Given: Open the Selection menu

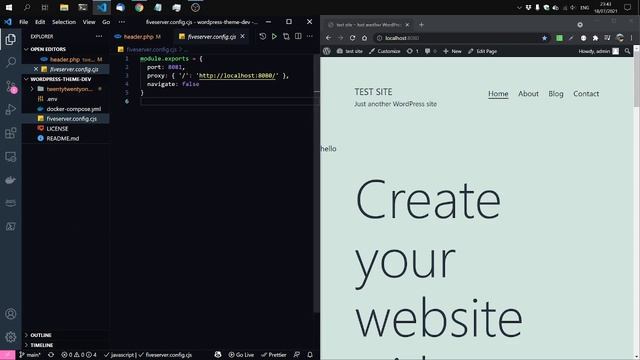Looking at the screenshot, I should pos(64,22).
